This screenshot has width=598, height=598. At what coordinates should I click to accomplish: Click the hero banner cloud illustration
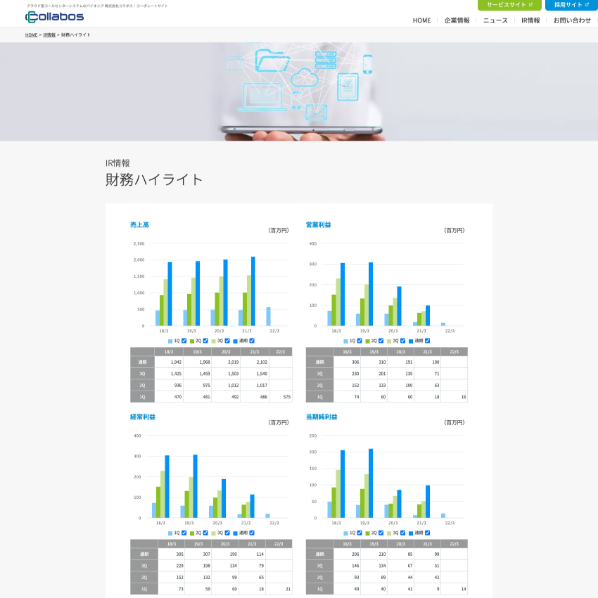coord(304,77)
